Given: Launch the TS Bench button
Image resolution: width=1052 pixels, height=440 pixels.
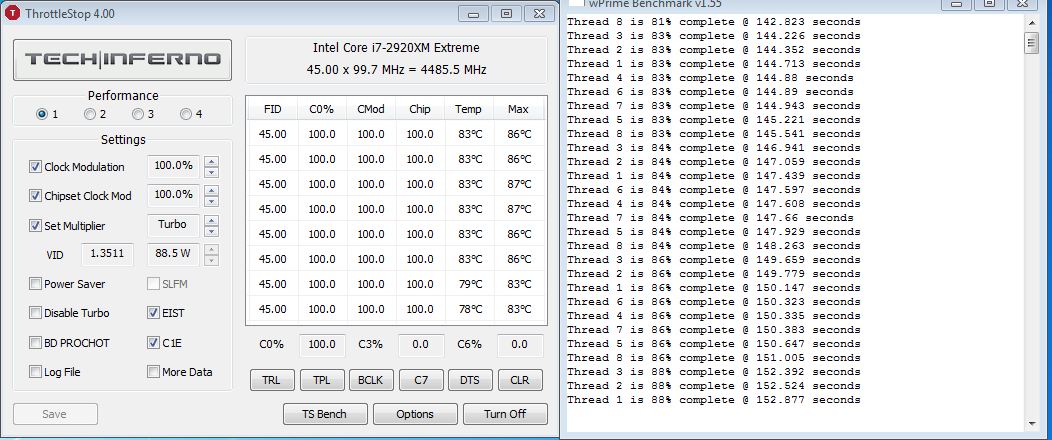Looking at the screenshot, I should tap(325, 414).
